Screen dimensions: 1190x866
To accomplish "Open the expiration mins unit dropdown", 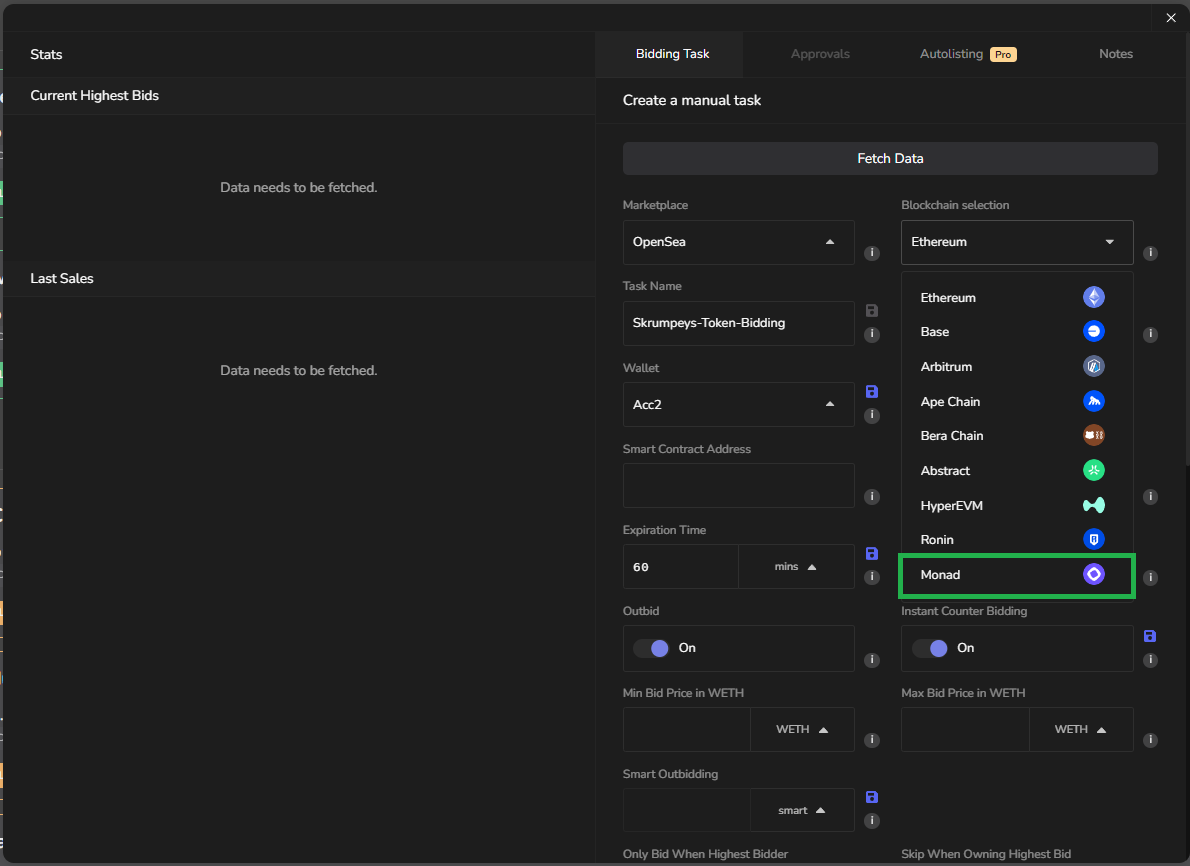I will [x=796, y=567].
